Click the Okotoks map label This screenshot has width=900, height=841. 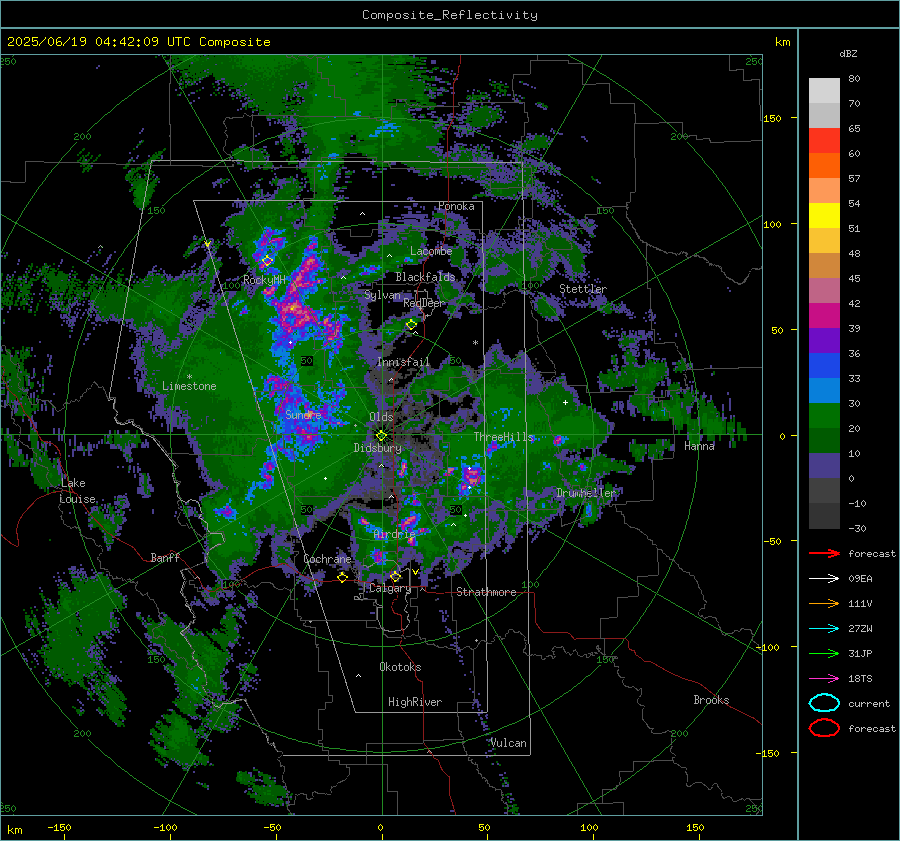(400, 667)
